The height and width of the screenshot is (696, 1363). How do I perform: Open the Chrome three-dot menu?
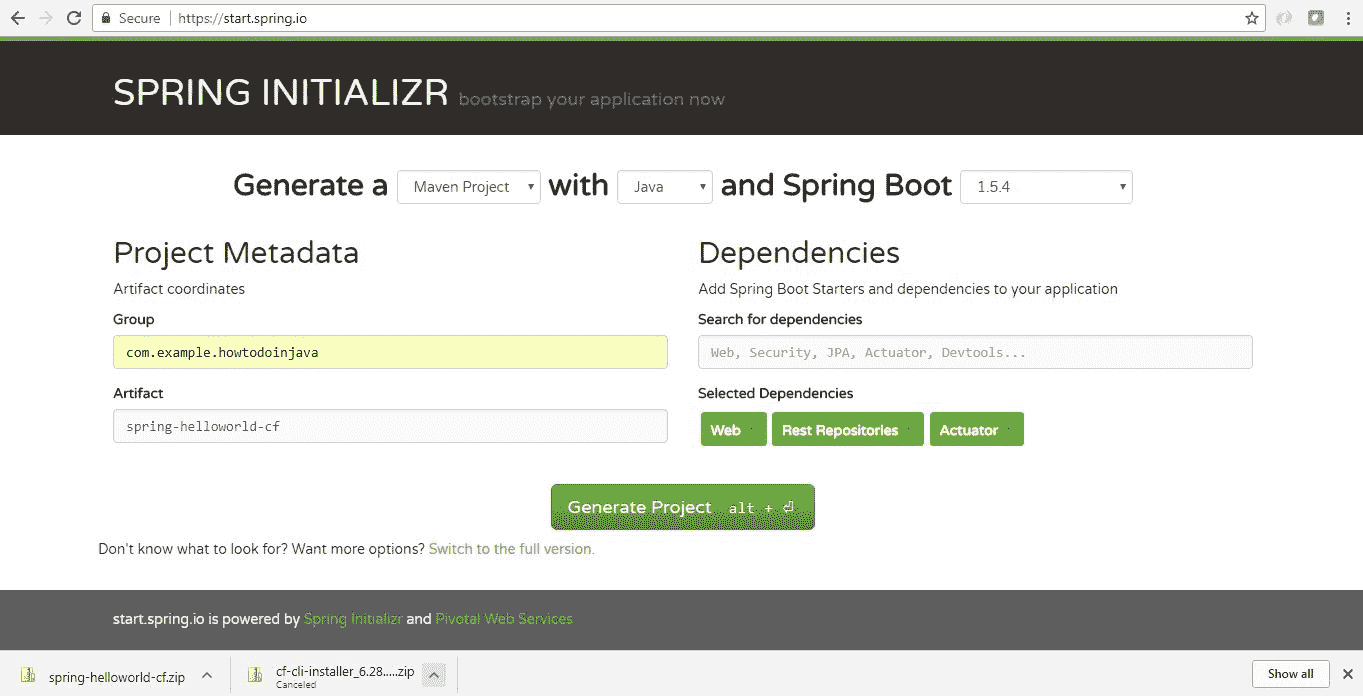click(1347, 18)
